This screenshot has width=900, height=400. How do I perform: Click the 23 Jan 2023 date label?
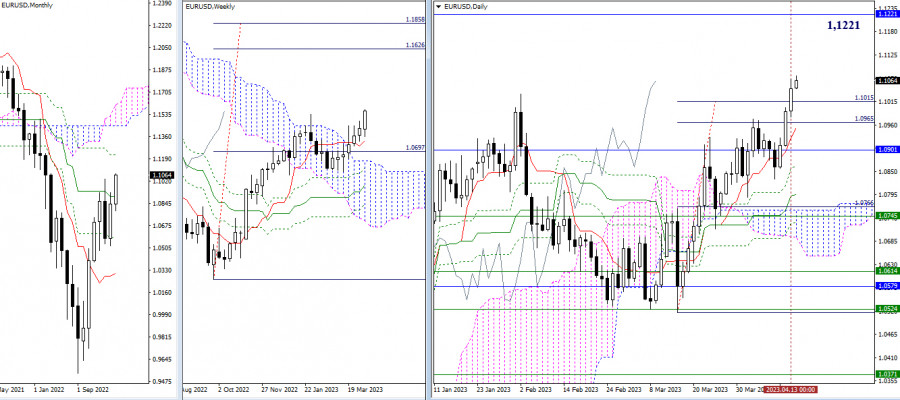click(x=493, y=389)
